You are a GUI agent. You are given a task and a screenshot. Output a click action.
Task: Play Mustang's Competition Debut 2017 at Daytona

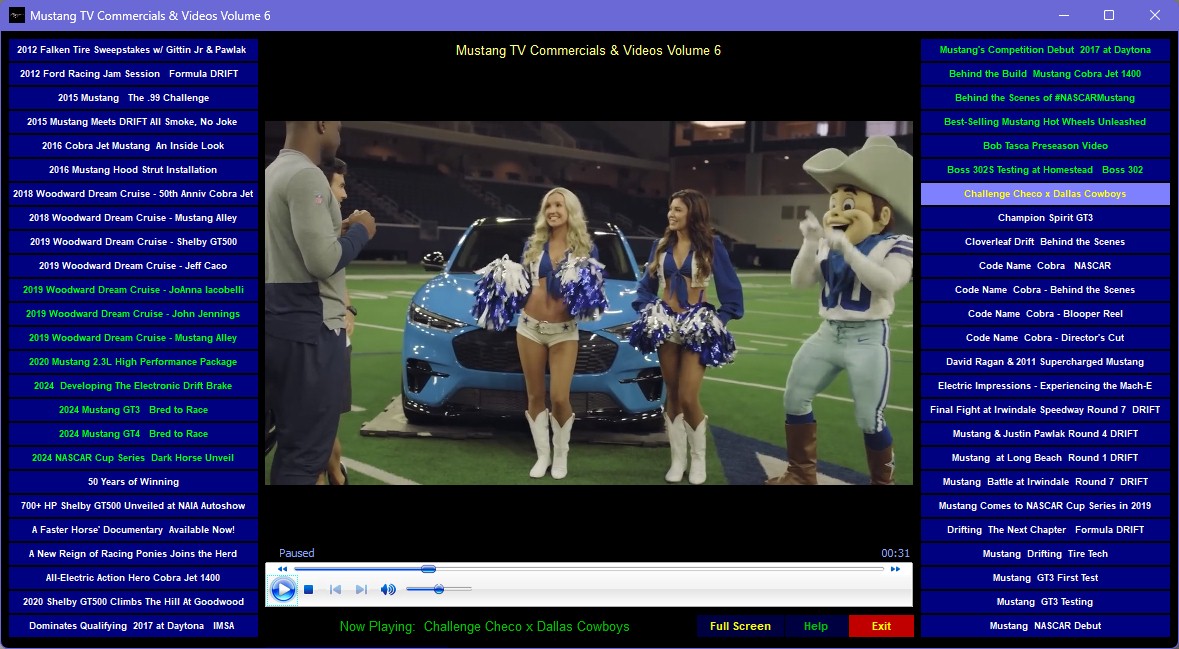[1045, 50]
